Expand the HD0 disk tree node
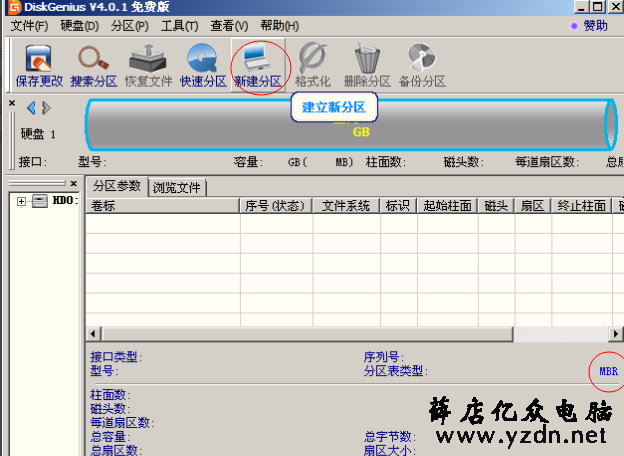 (21, 201)
